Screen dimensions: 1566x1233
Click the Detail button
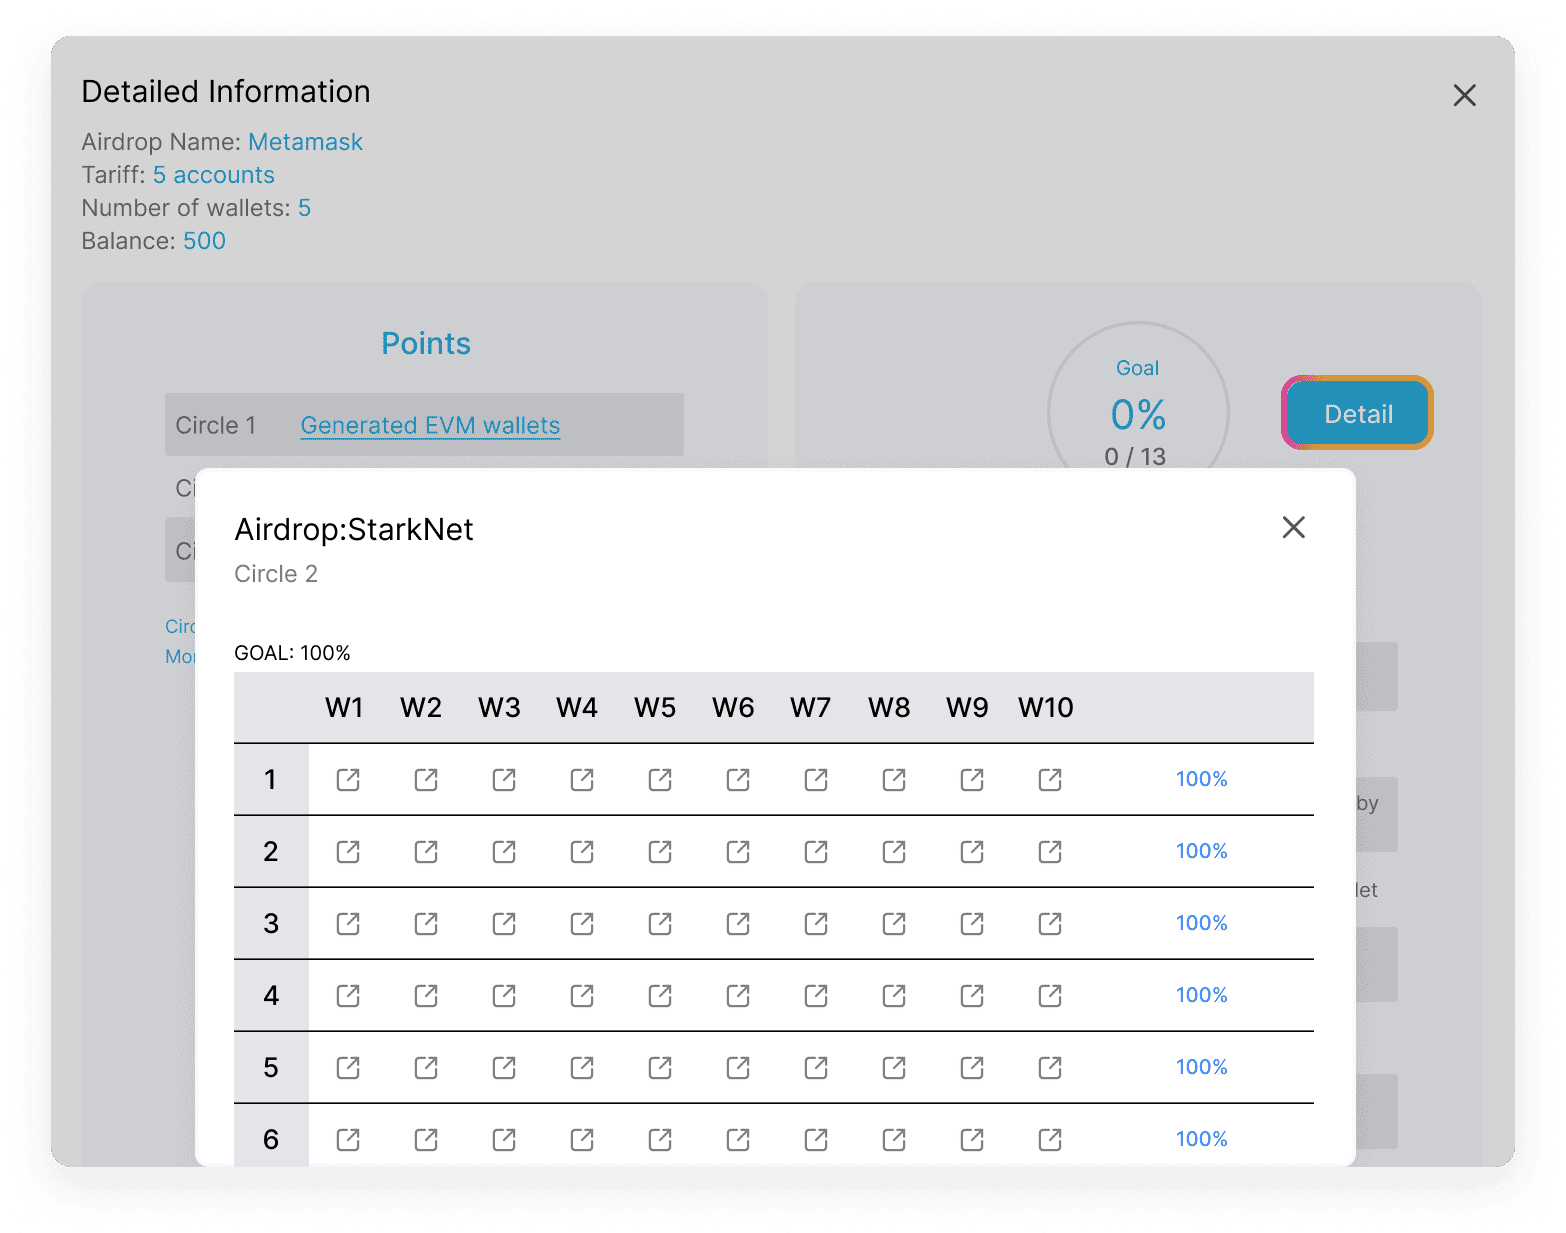coord(1357,413)
